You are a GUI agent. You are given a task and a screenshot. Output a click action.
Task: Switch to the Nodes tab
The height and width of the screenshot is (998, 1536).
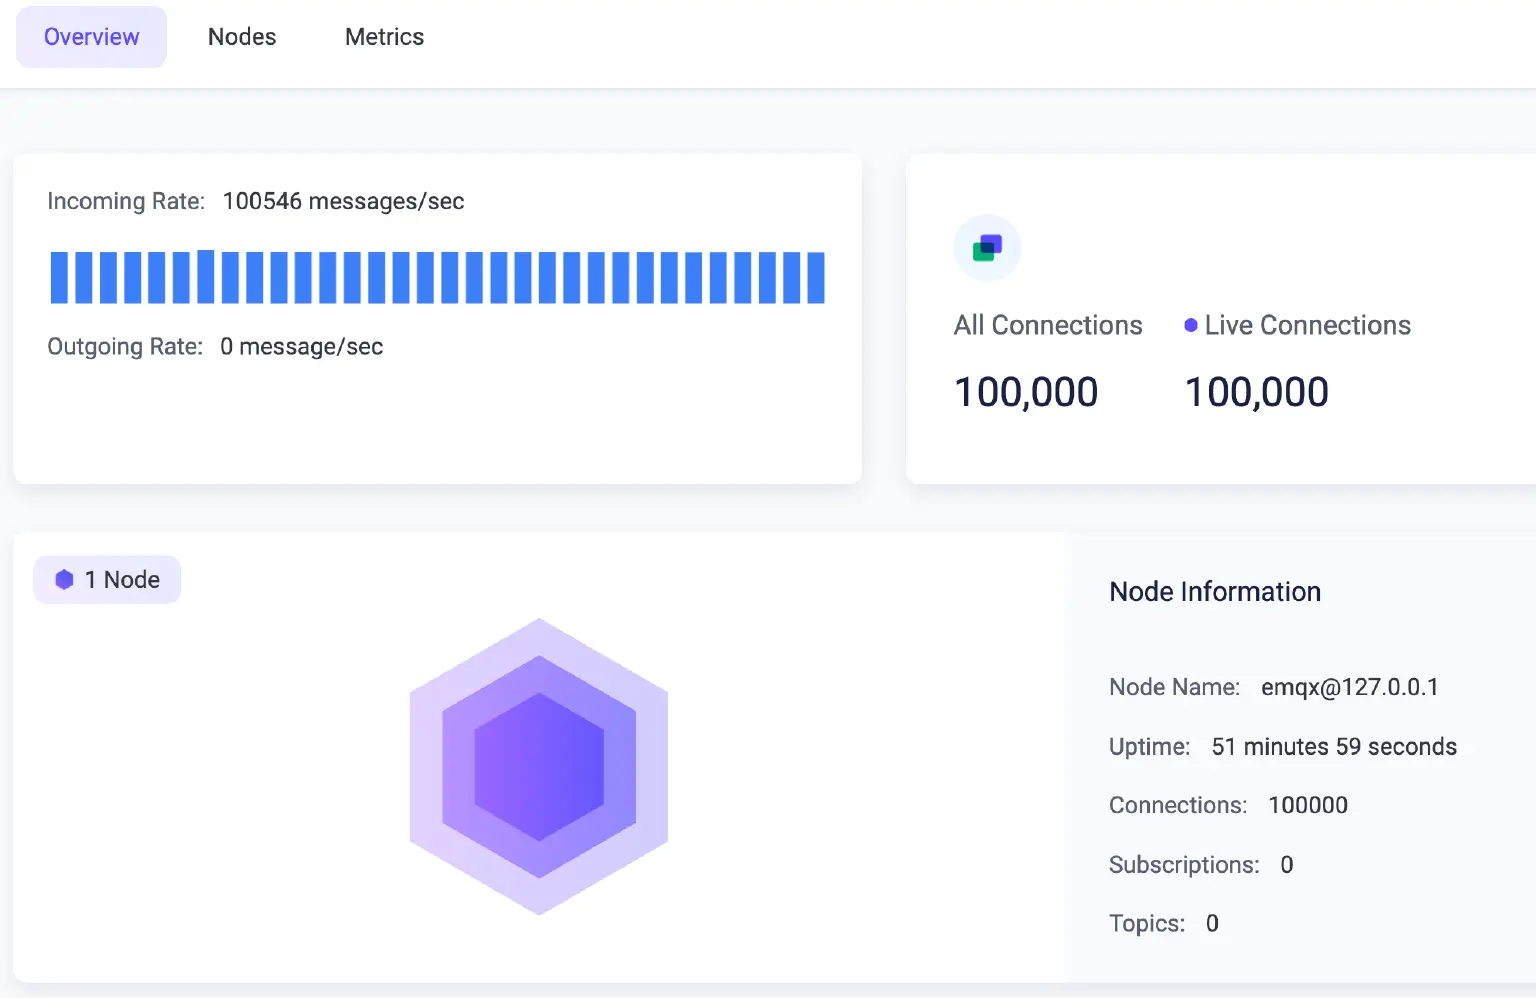(x=241, y=36)
